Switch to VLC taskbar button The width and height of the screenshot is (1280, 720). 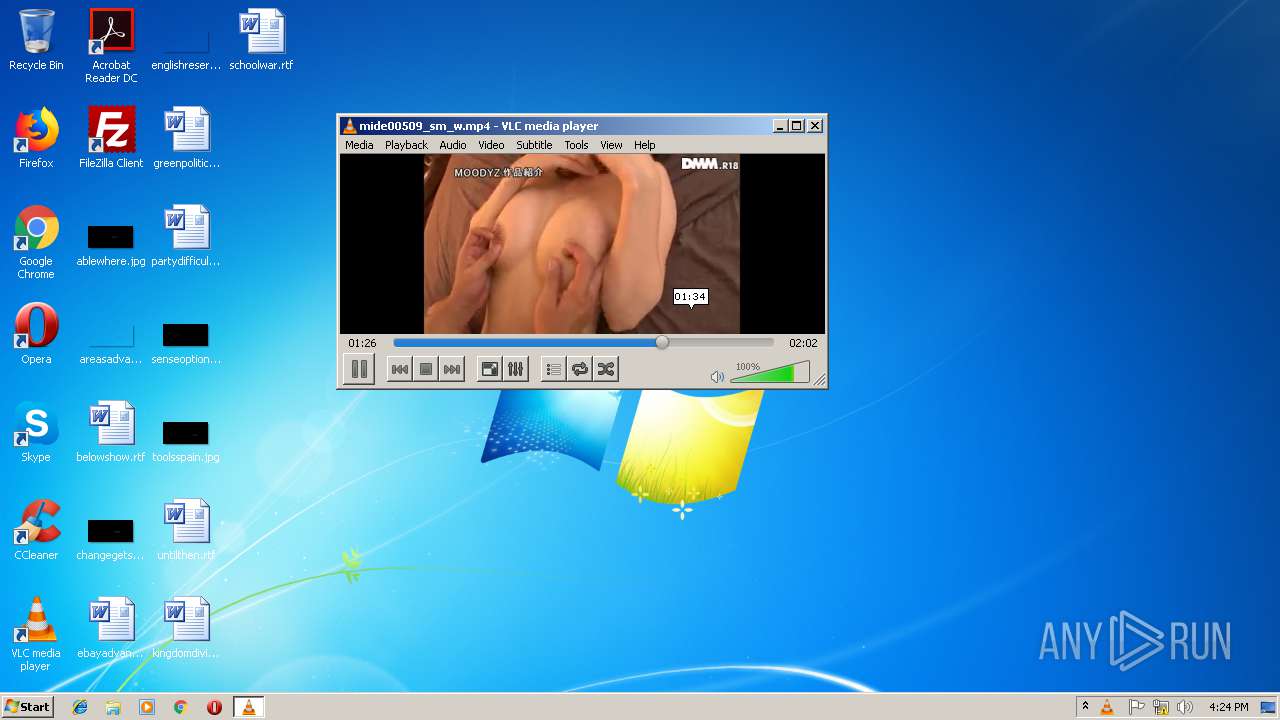[x=249, y=707]
